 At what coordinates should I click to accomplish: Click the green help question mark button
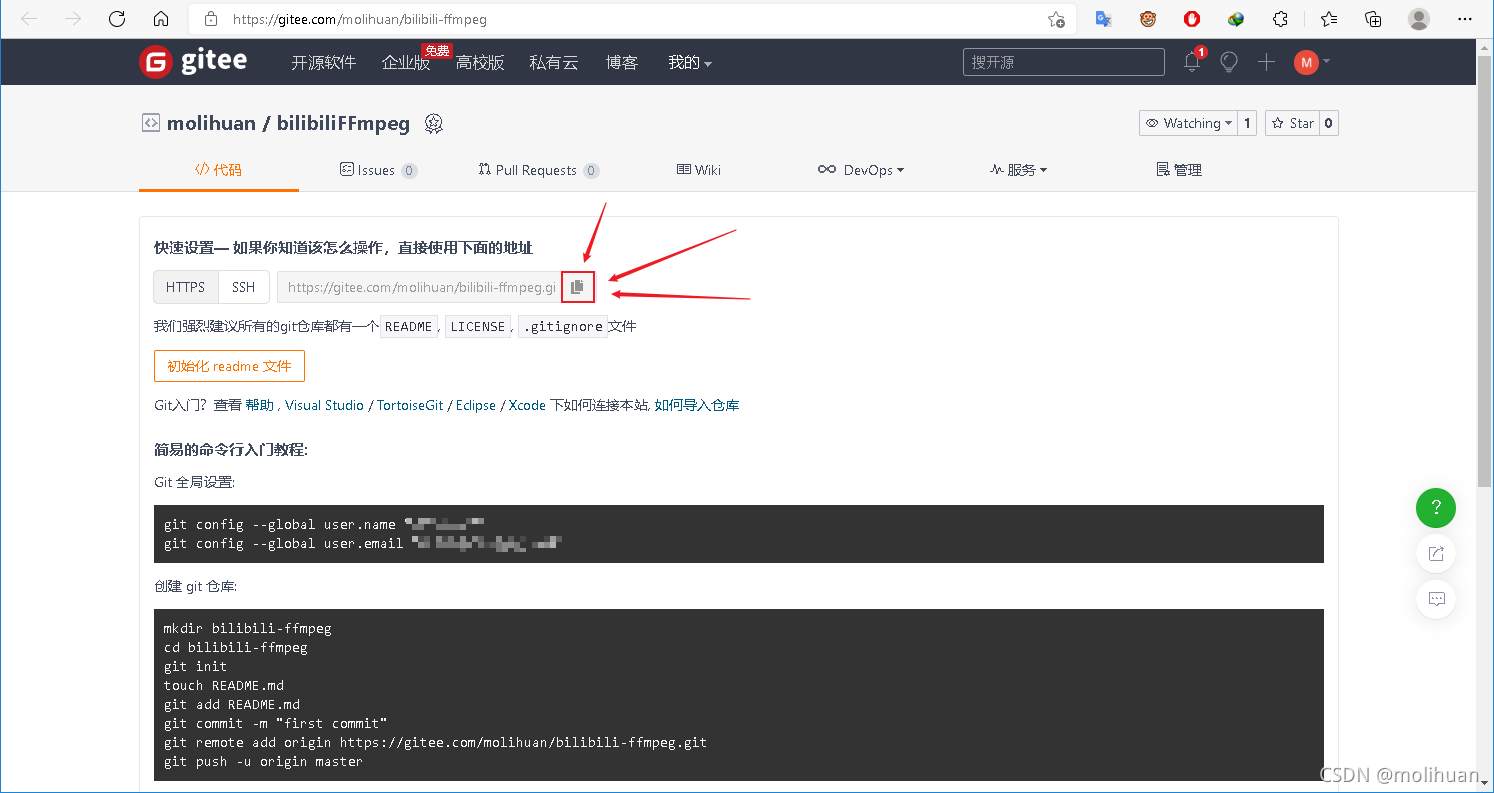point(1436,508)
